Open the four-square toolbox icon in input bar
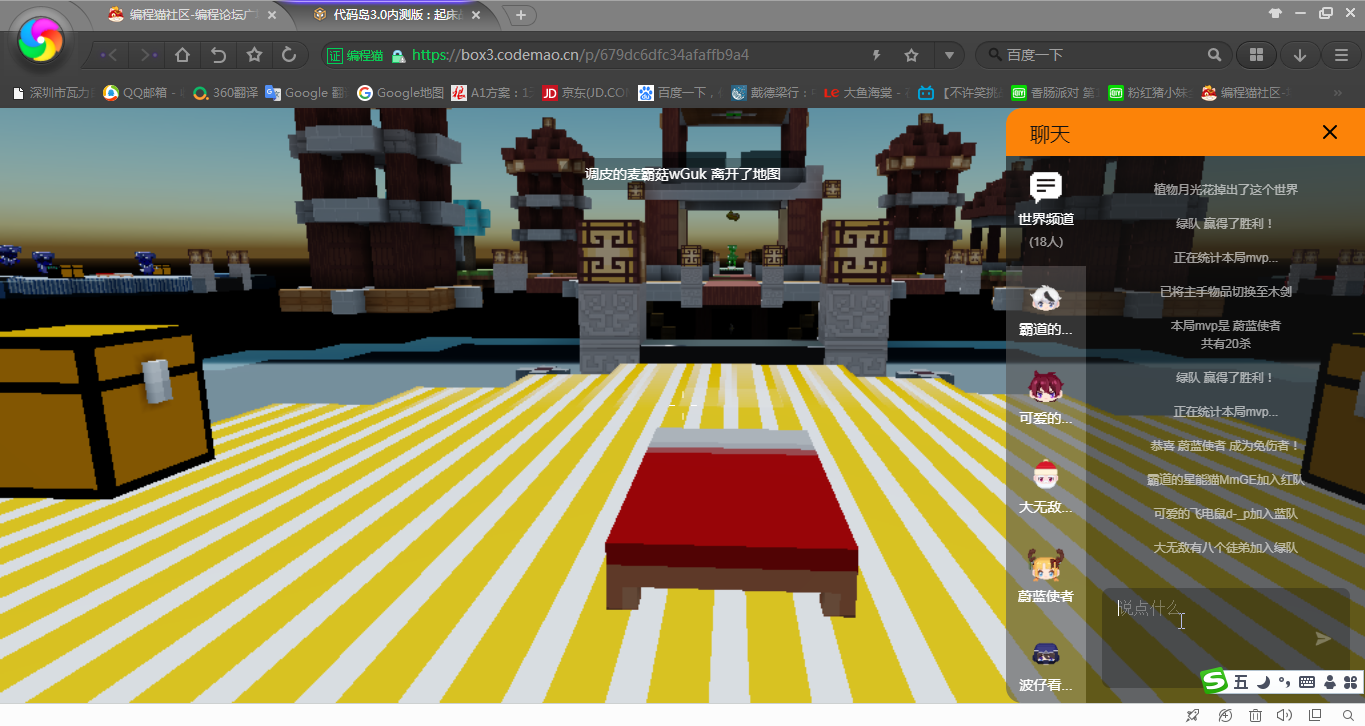 (1350, 682)
